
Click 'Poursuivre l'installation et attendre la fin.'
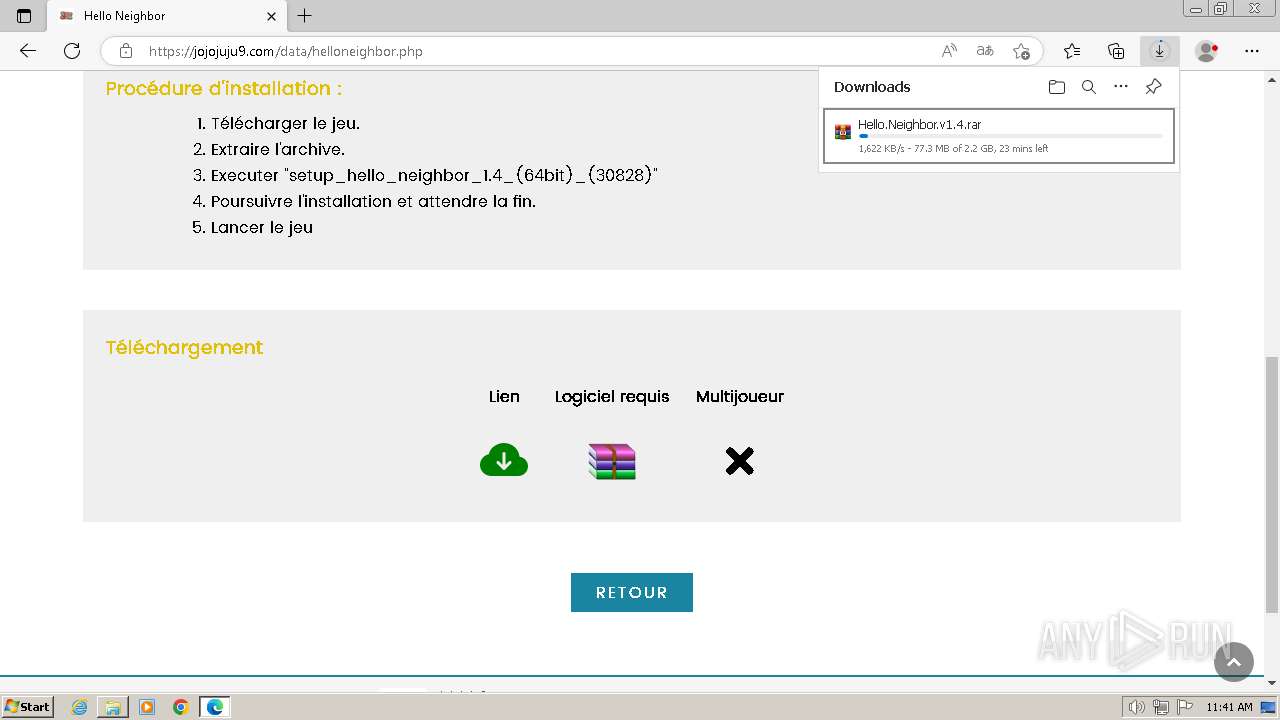pos(373,201)
